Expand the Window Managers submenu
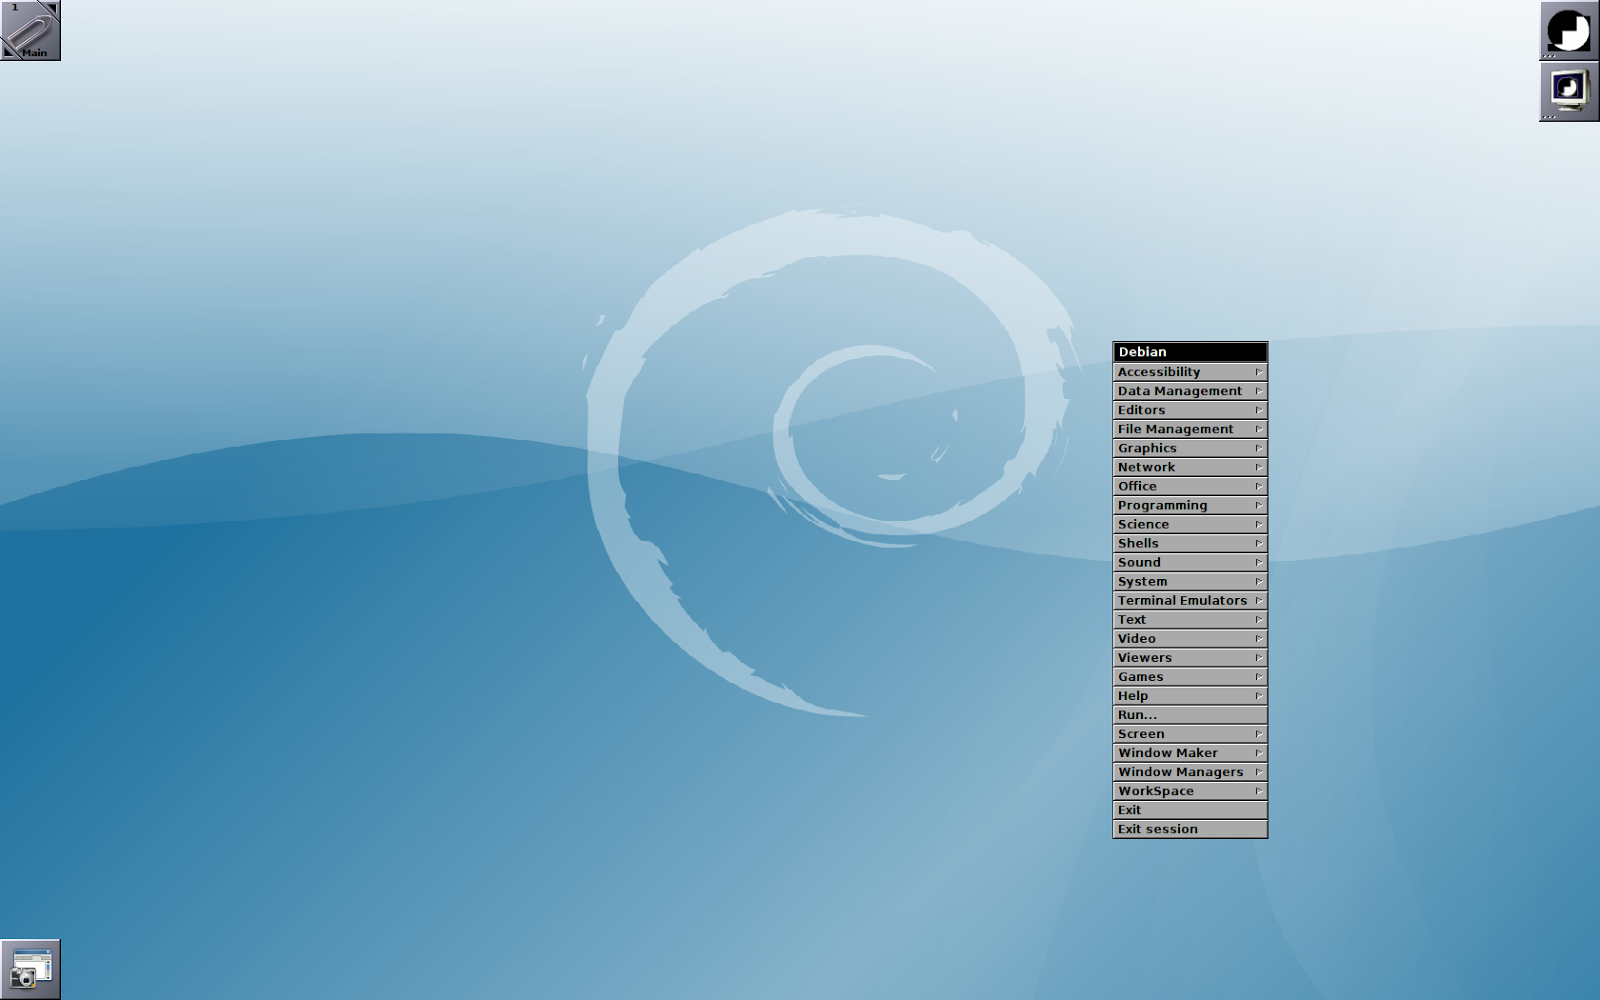The image size is (1600, 1000). pos(1257,771)
